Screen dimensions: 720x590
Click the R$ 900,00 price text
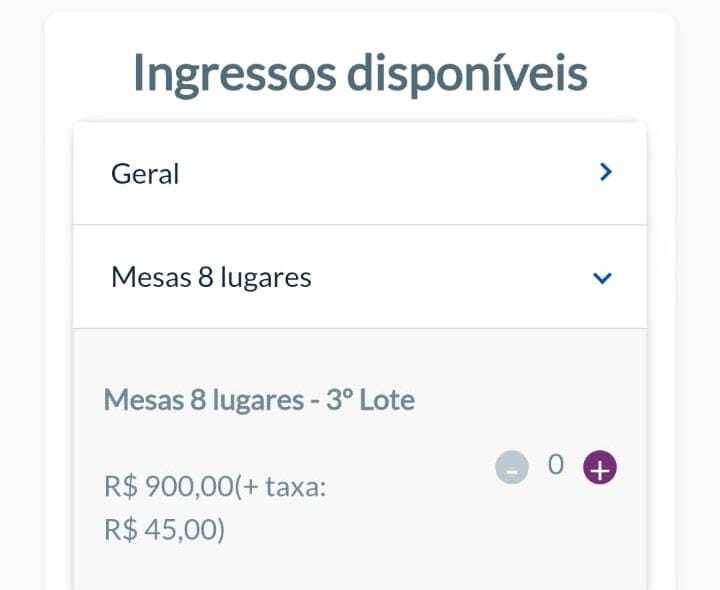169,487
